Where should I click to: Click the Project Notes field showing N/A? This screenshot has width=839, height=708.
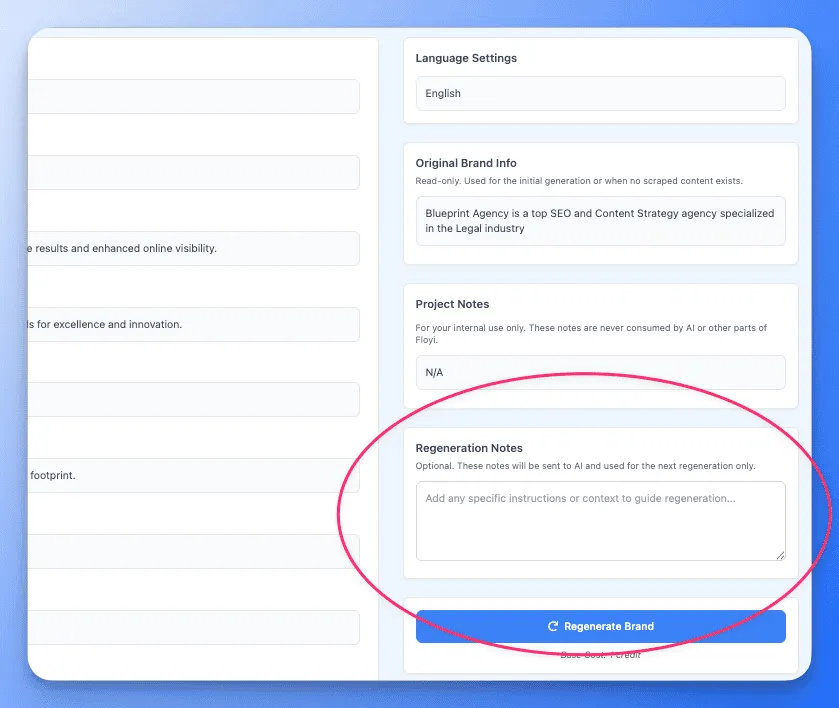pos(600,372)
